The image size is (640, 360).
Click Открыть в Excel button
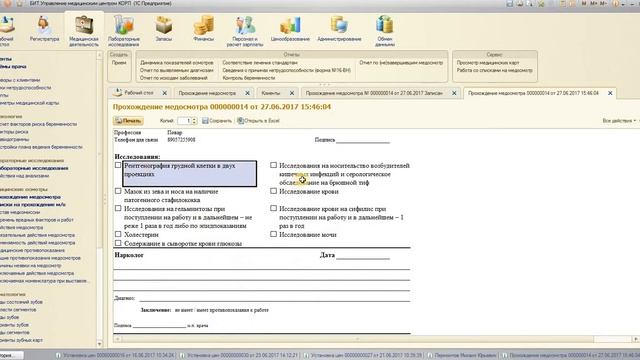point(258,121)
